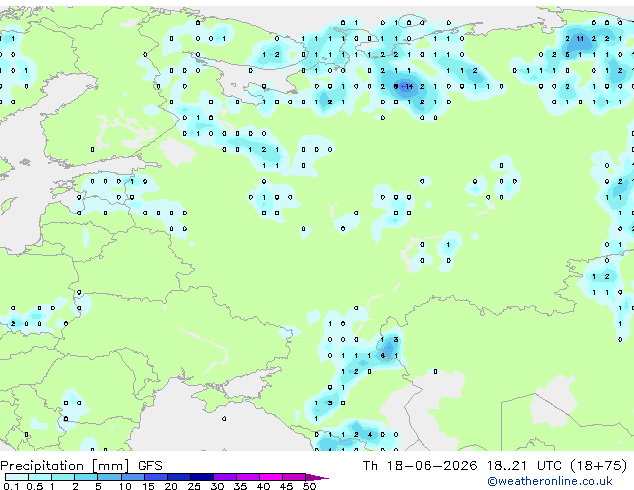Click the '11' precipitation value on the map

click(x=580, y=39)
